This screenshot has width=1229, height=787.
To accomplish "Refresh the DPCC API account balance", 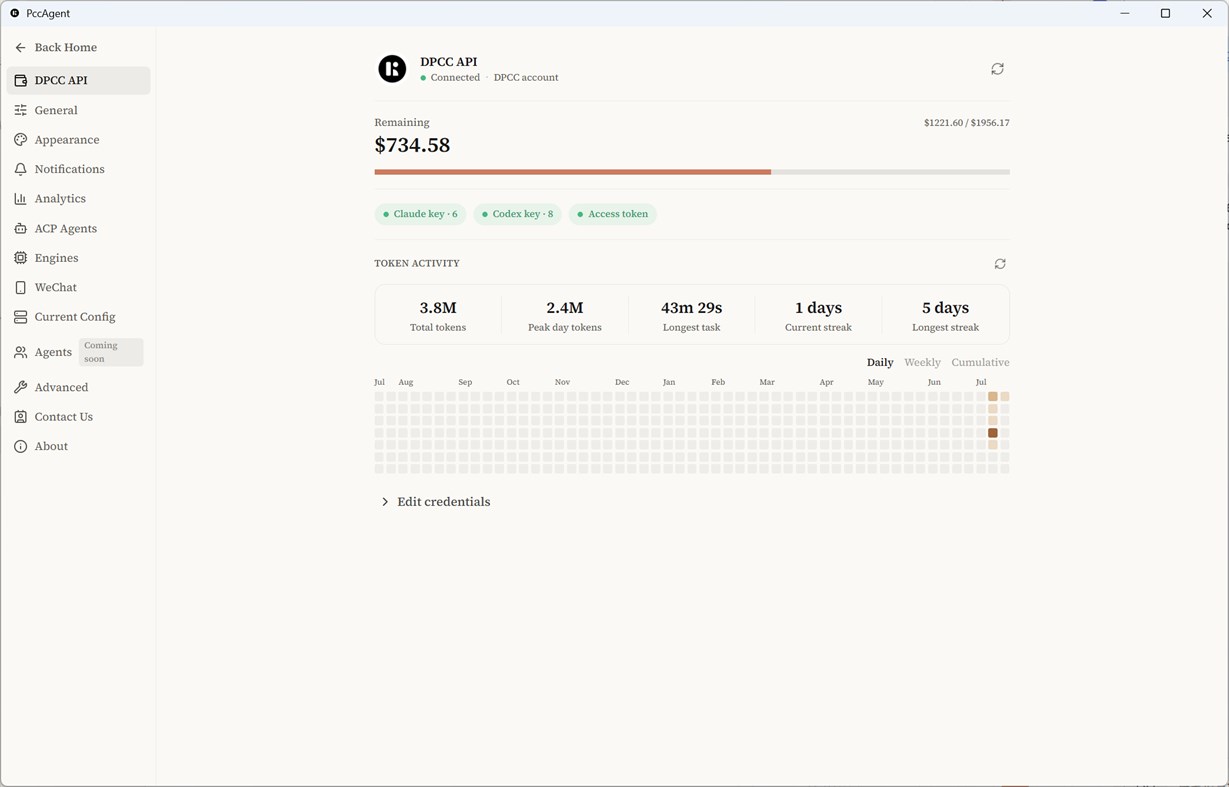I will pos(997,69).
